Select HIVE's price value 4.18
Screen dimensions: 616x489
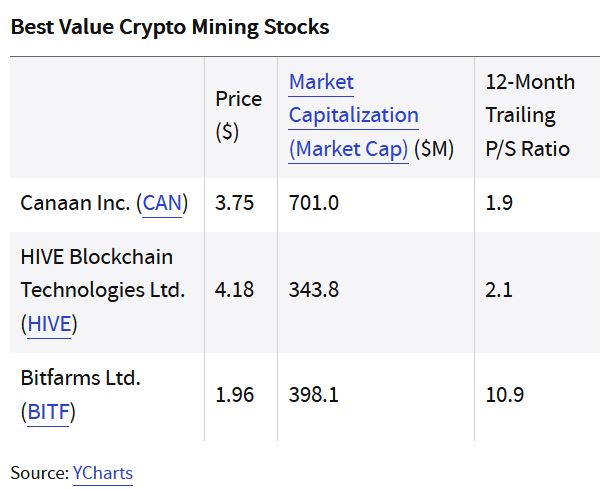point(235,290)
